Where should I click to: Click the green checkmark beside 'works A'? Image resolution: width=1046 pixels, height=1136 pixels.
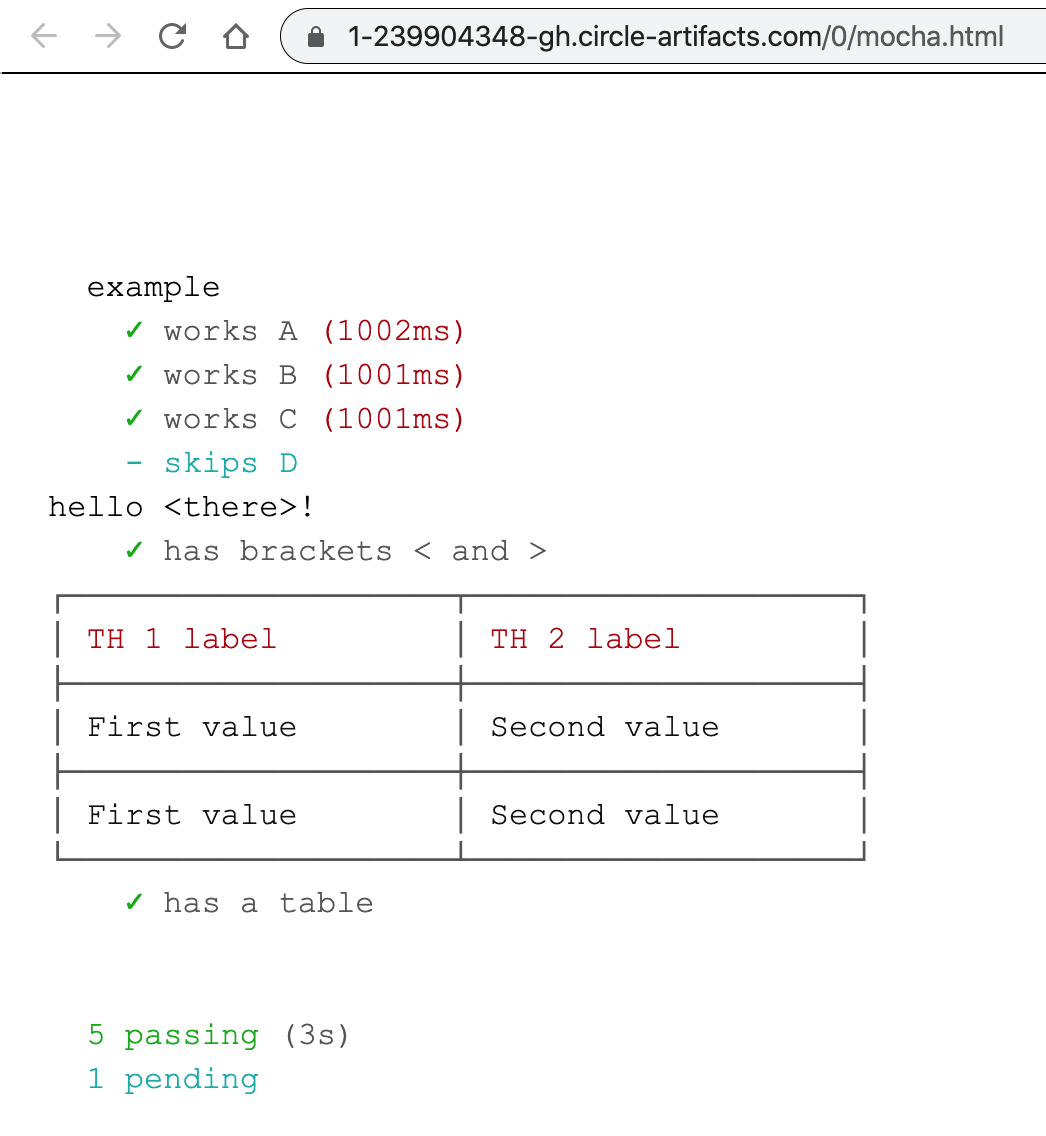point(134,330)
